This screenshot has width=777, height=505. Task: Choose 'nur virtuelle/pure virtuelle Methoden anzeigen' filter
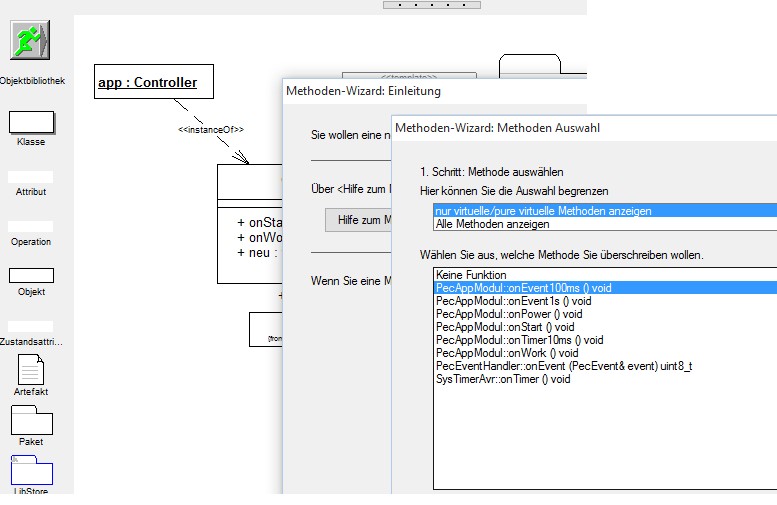pos(543,211)
